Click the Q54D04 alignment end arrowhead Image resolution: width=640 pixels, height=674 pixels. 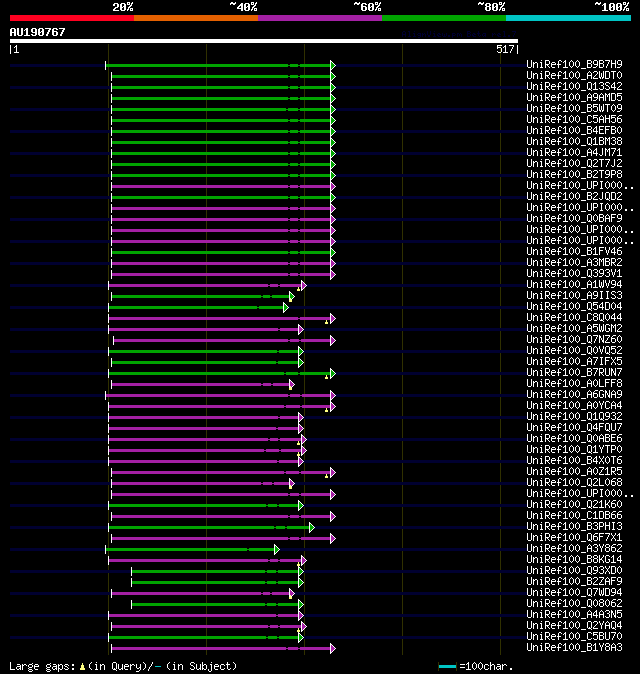(x=286, y=307)
